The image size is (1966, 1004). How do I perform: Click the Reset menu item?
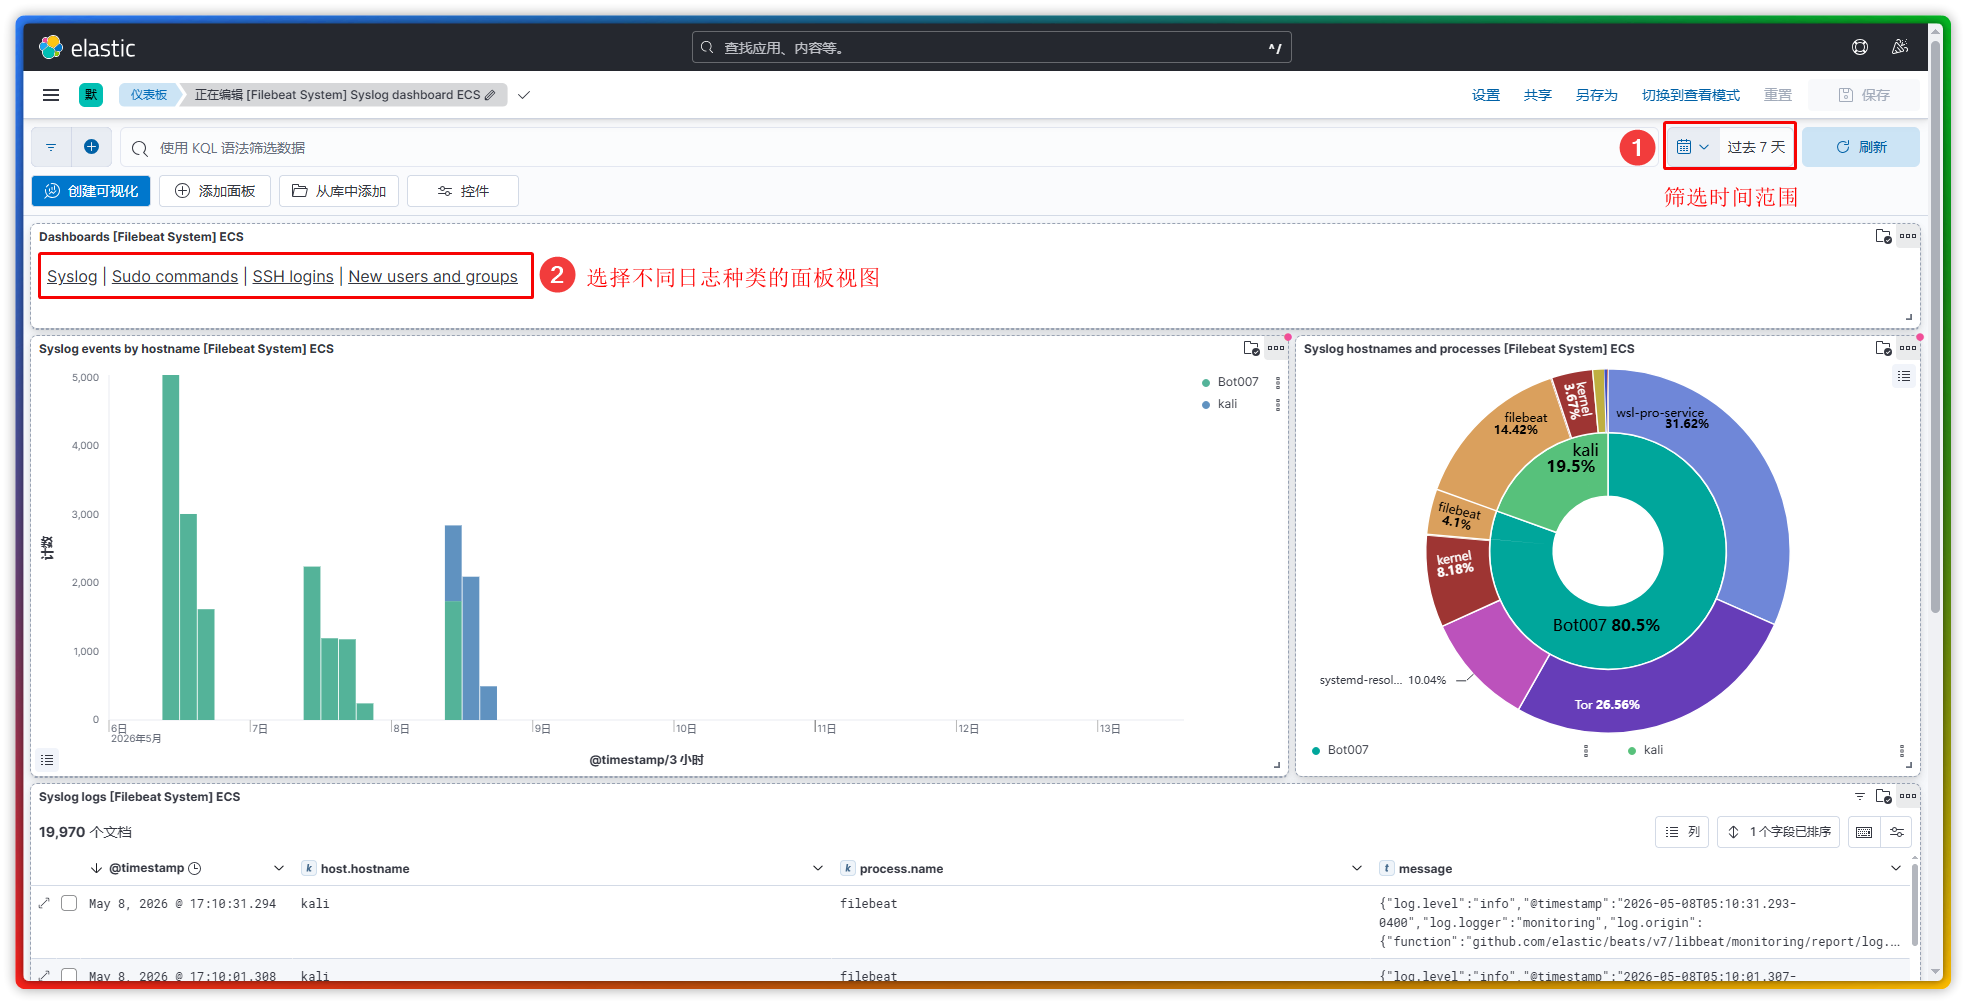click(1778, 95)
